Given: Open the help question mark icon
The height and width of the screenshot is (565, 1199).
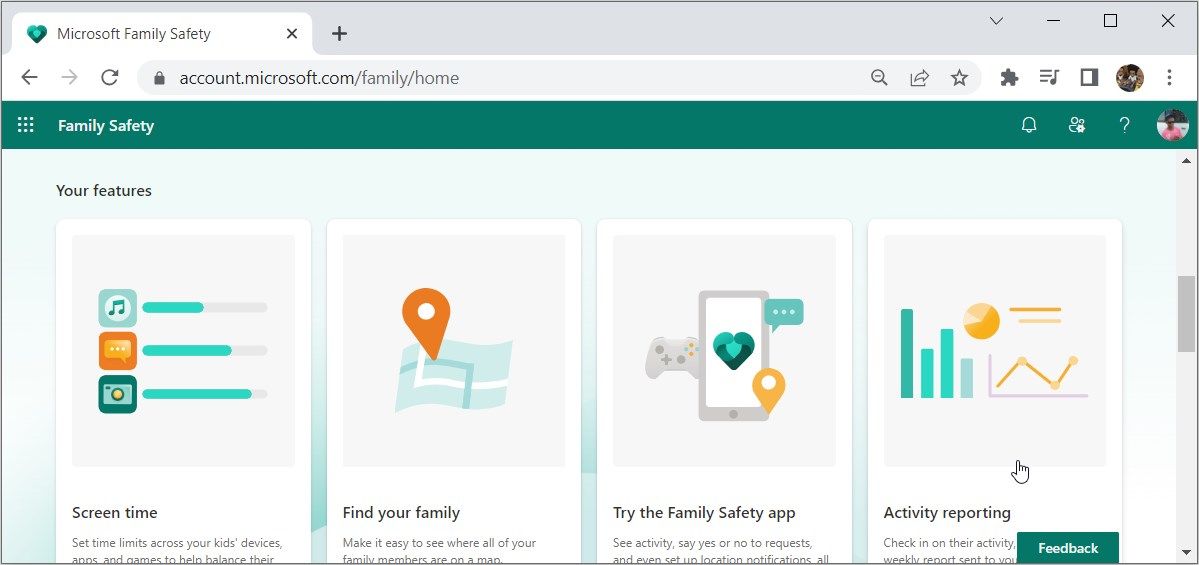Looking at the screenshot, I should [x=1124, y=125].
